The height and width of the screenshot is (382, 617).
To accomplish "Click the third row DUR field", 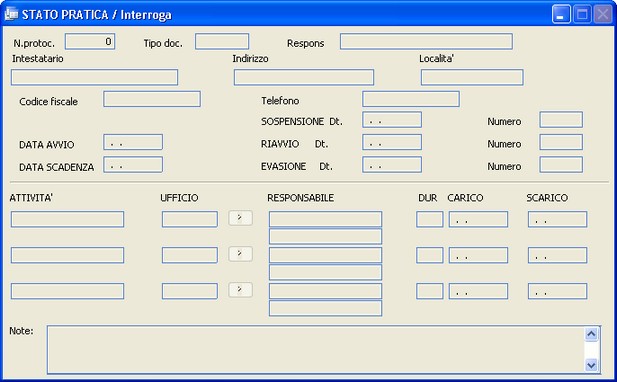I will point(430,291).
